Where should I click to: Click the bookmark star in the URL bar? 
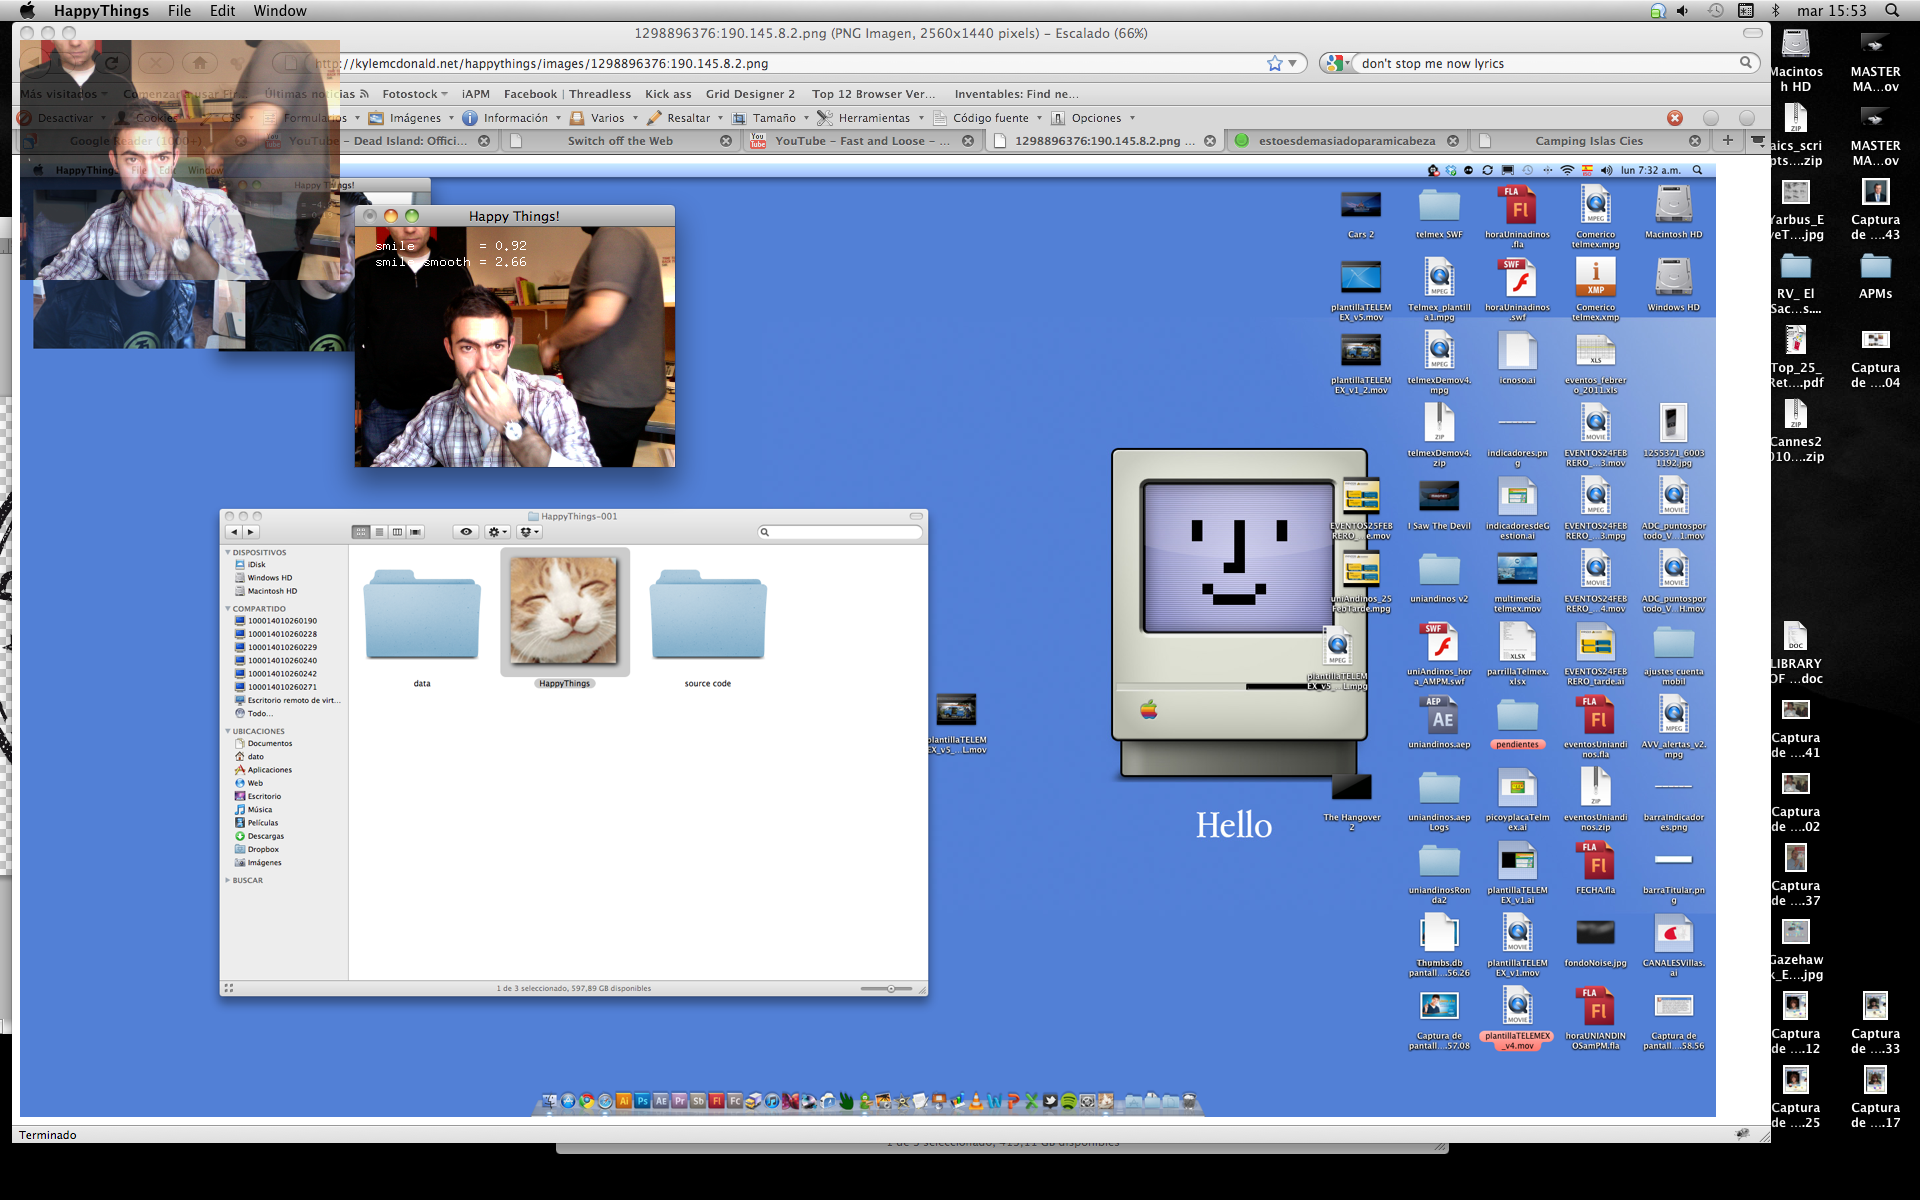(x=1274, y=63)
